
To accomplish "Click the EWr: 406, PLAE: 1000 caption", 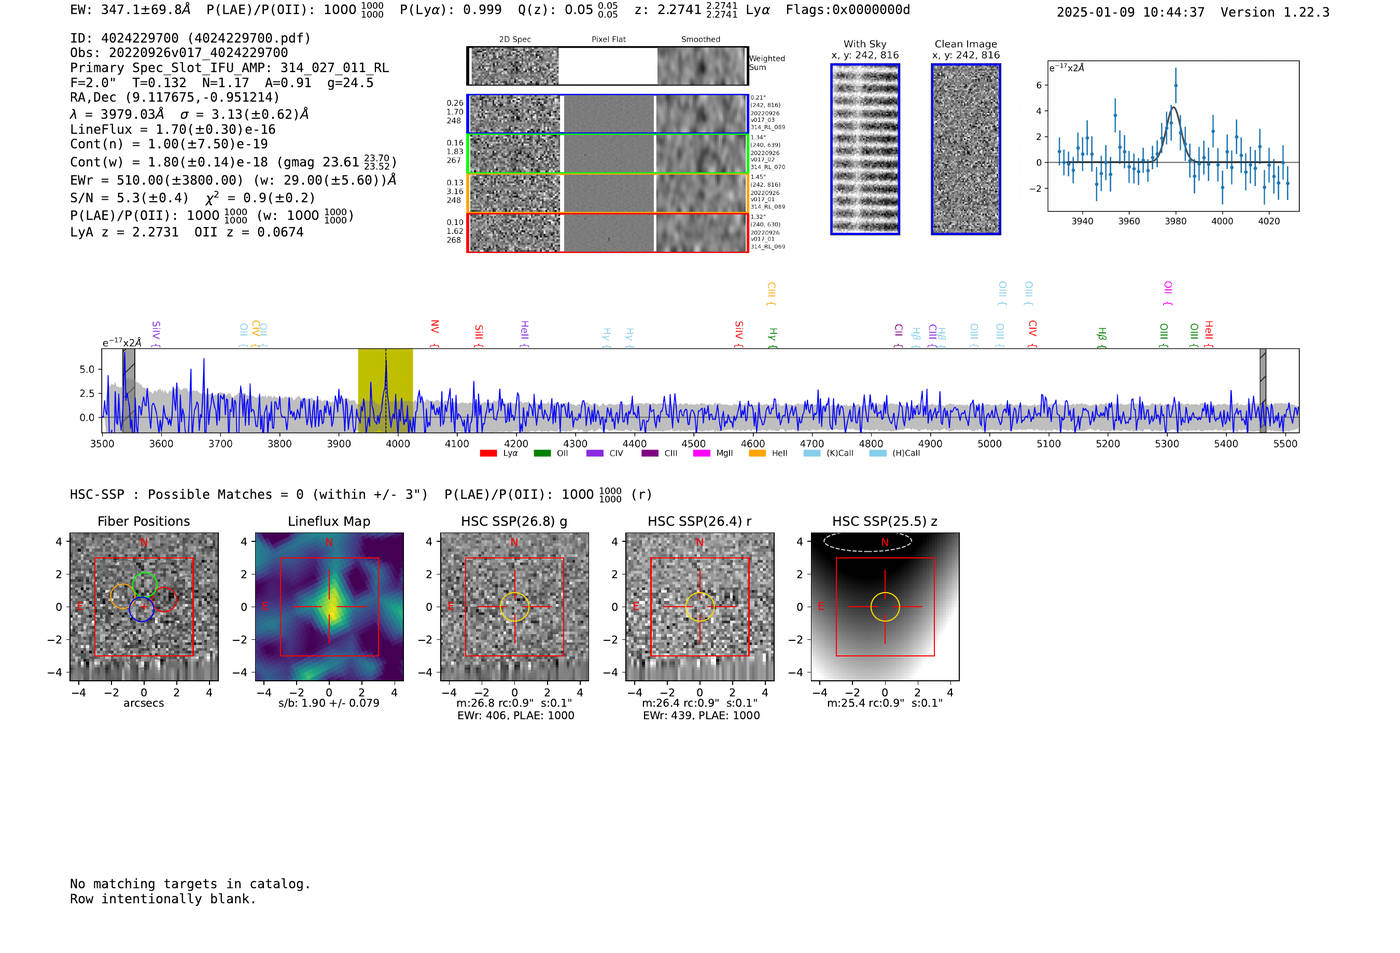I will coord(516,715).
